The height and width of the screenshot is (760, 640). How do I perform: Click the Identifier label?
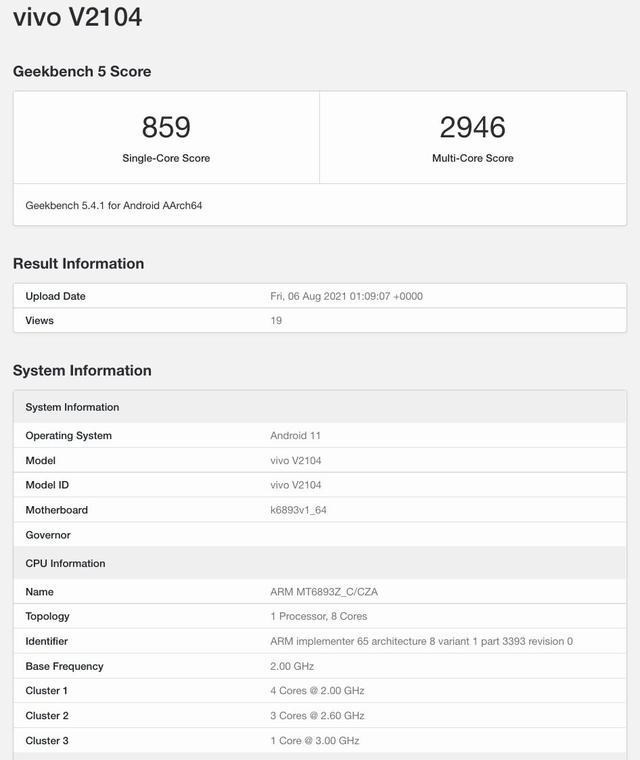click(47, 641)
